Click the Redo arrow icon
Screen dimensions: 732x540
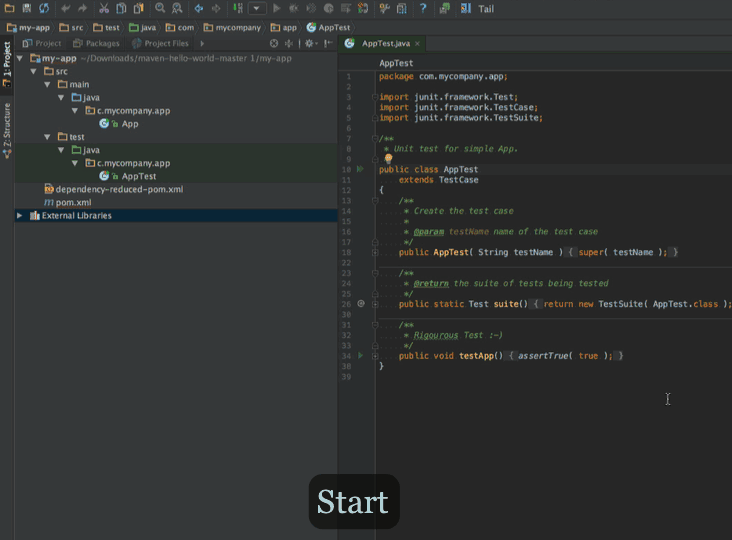pyautogui.click(x=83, y=8)
